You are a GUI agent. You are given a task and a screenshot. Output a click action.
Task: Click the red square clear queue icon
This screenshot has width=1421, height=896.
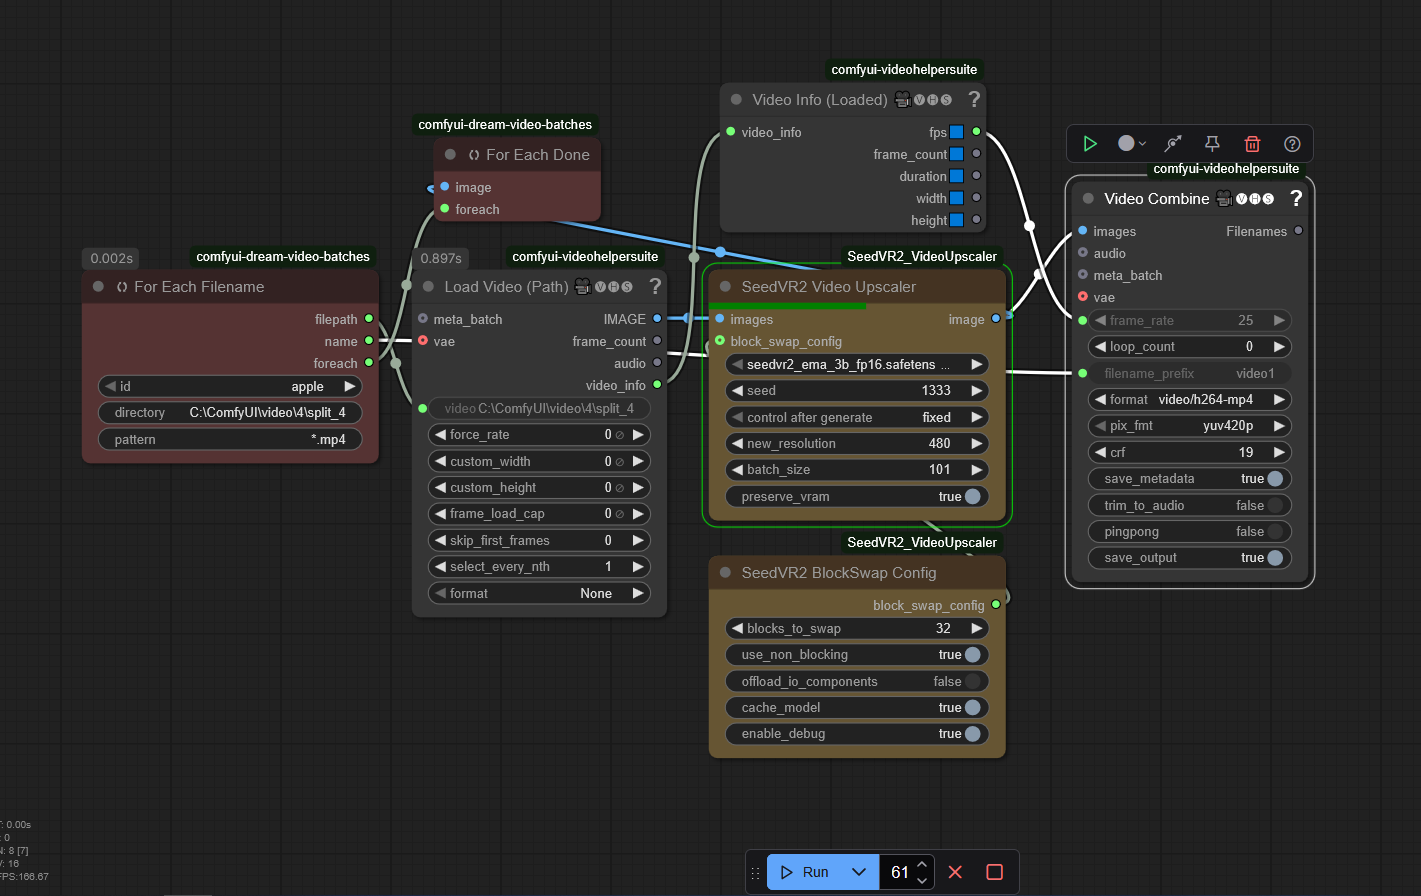[995, 872]
